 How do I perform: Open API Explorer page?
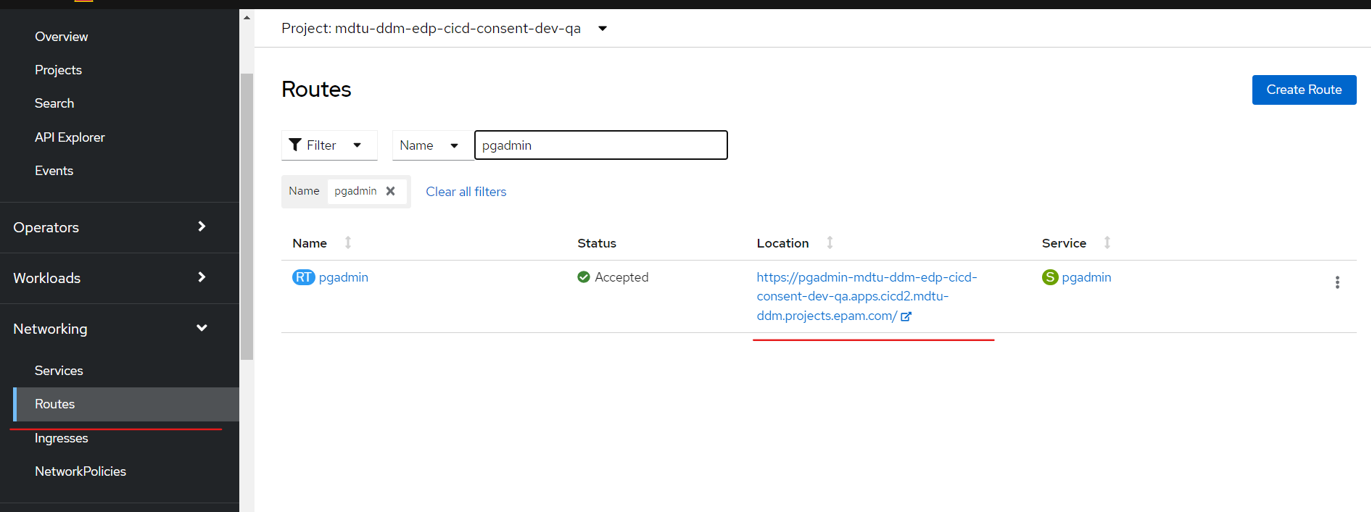click(x=69, y=137)
